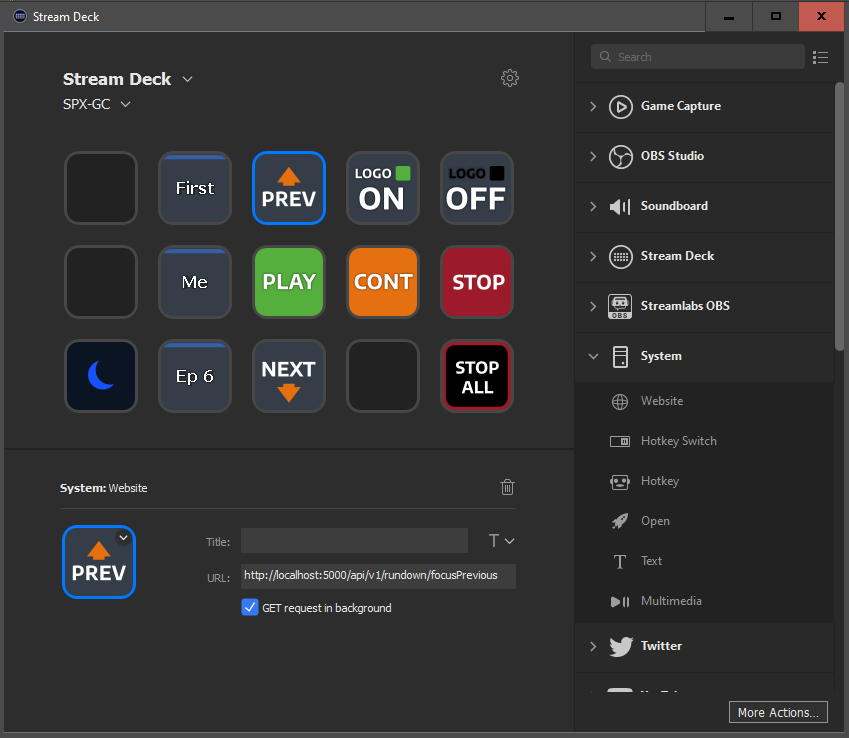Open Stream Deck settings gear
Image resolution: width=849 pixels, height=738 pixels.
click(x=510, y=78)
